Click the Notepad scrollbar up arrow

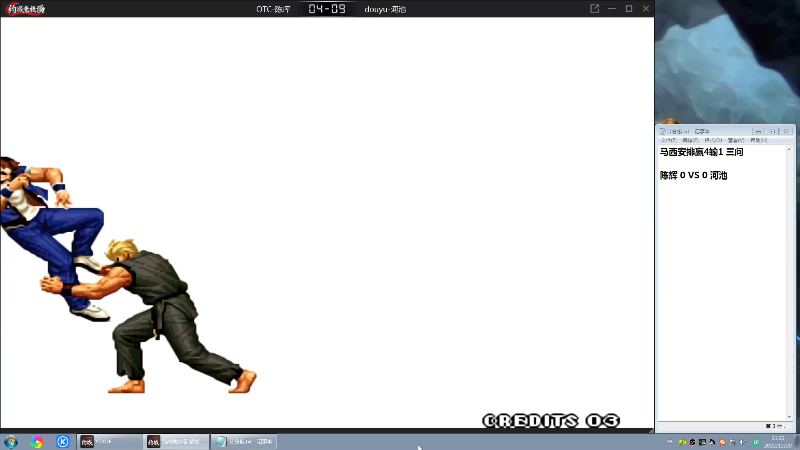[789, 149]
